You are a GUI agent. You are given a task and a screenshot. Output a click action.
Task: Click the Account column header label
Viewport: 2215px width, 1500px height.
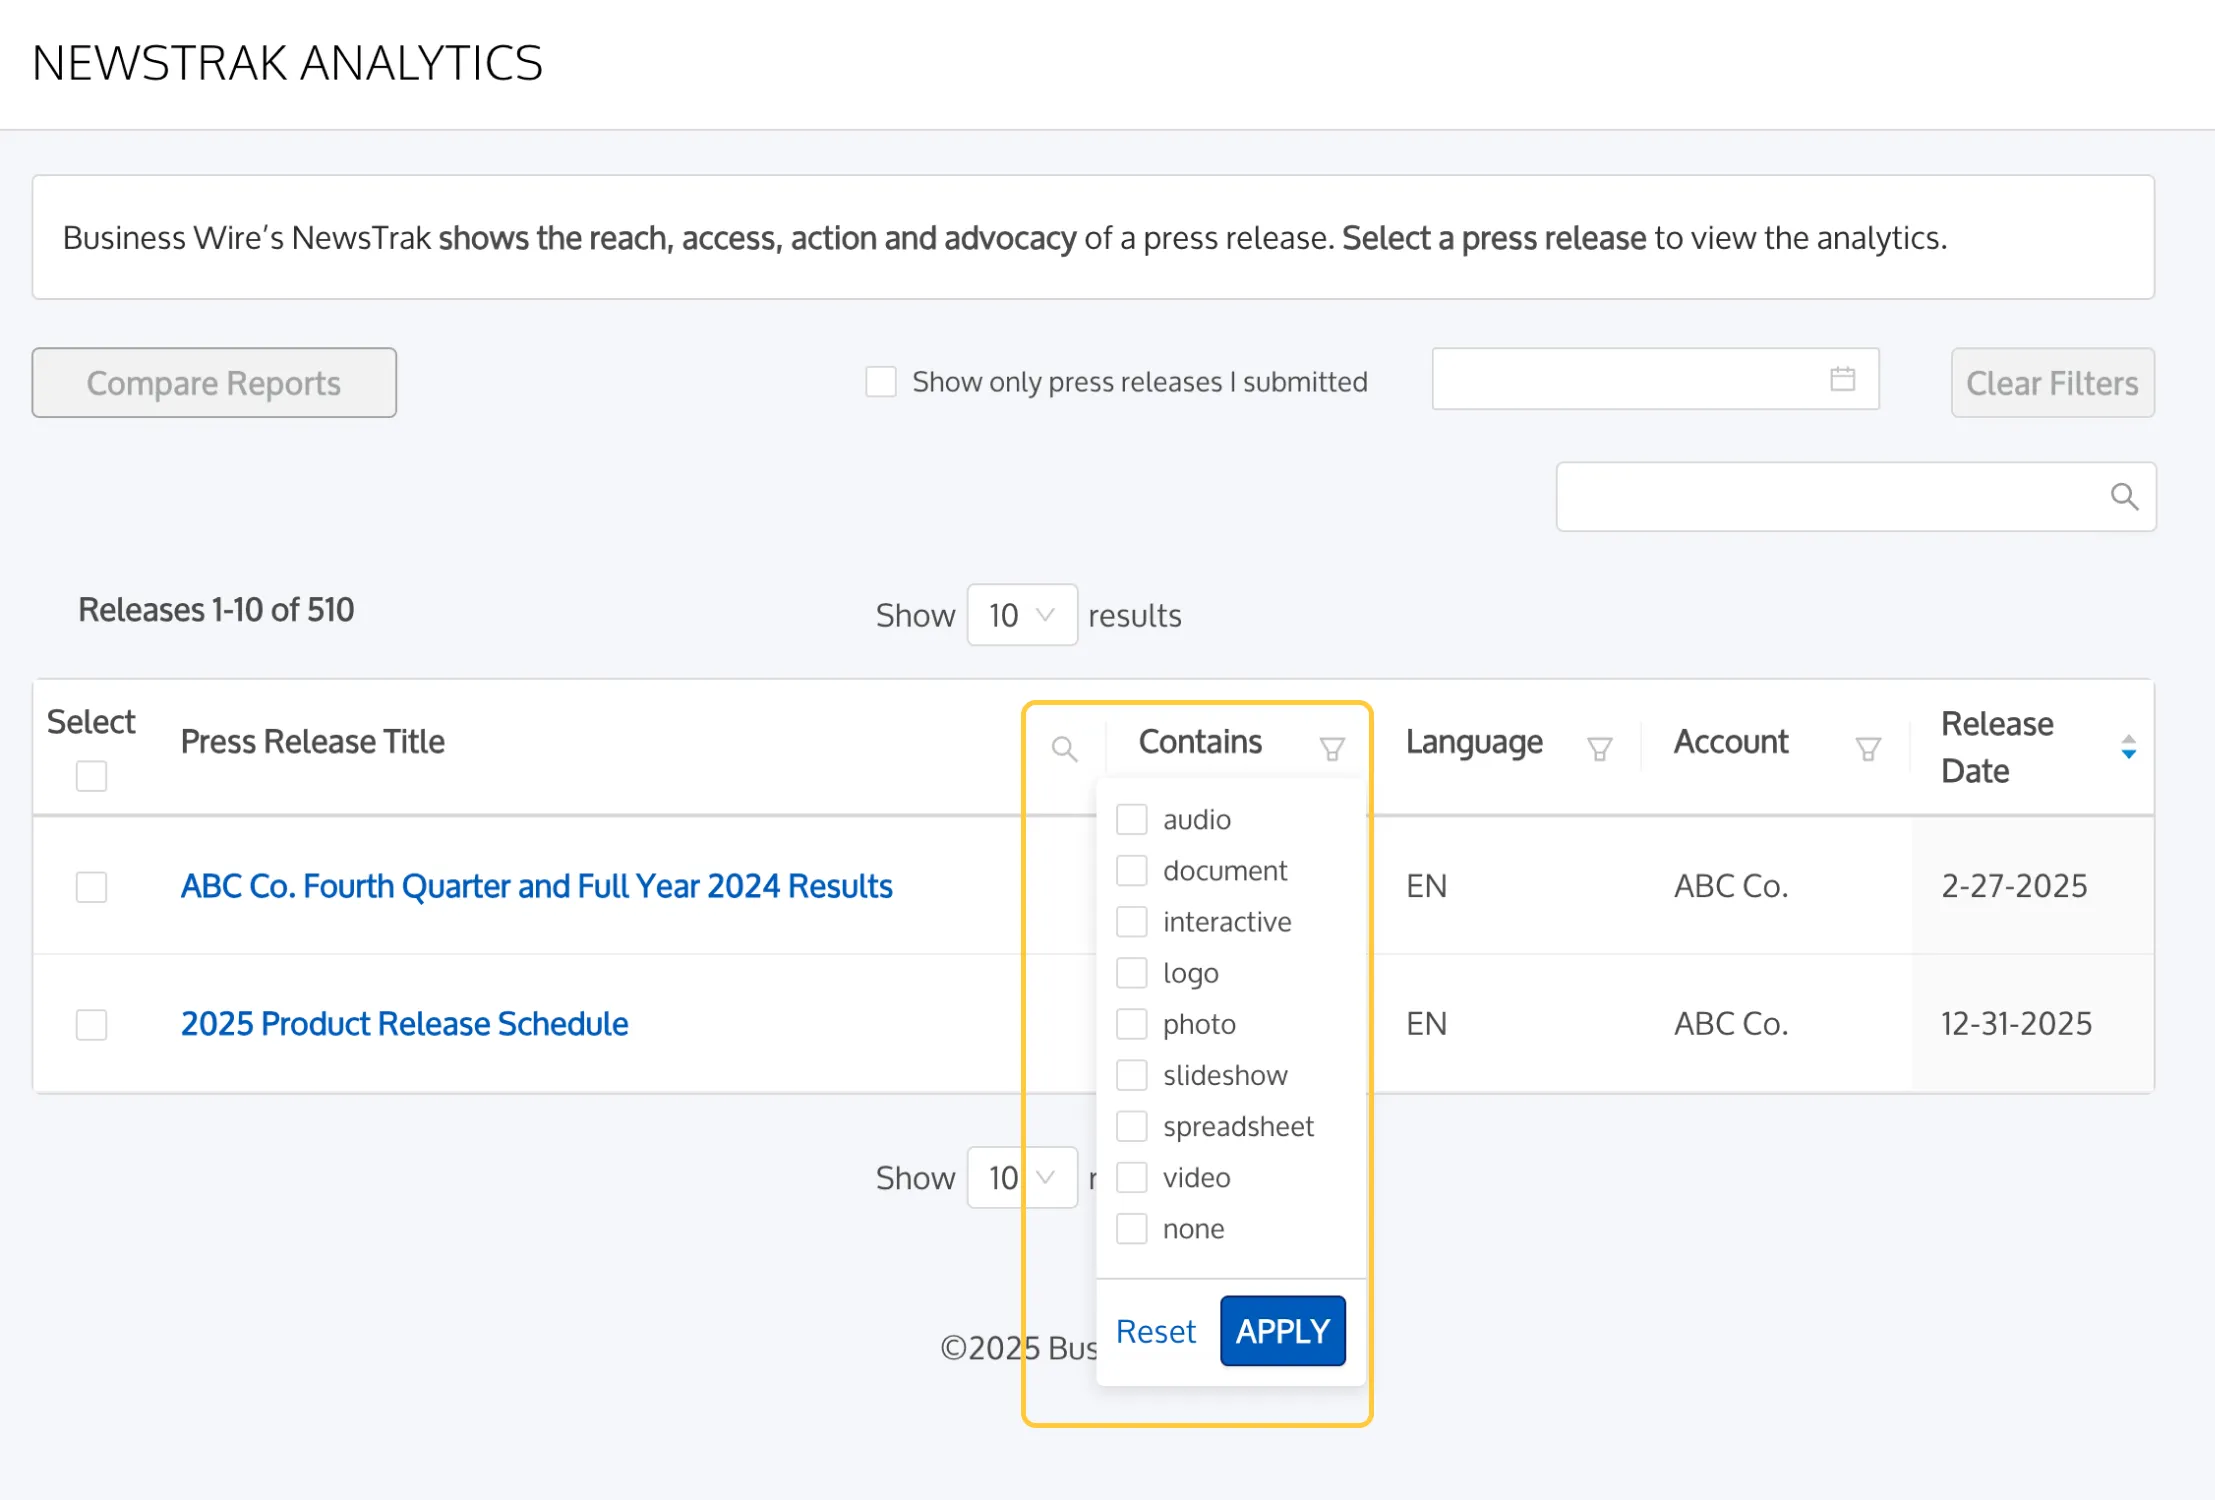tap(1731, 742)
